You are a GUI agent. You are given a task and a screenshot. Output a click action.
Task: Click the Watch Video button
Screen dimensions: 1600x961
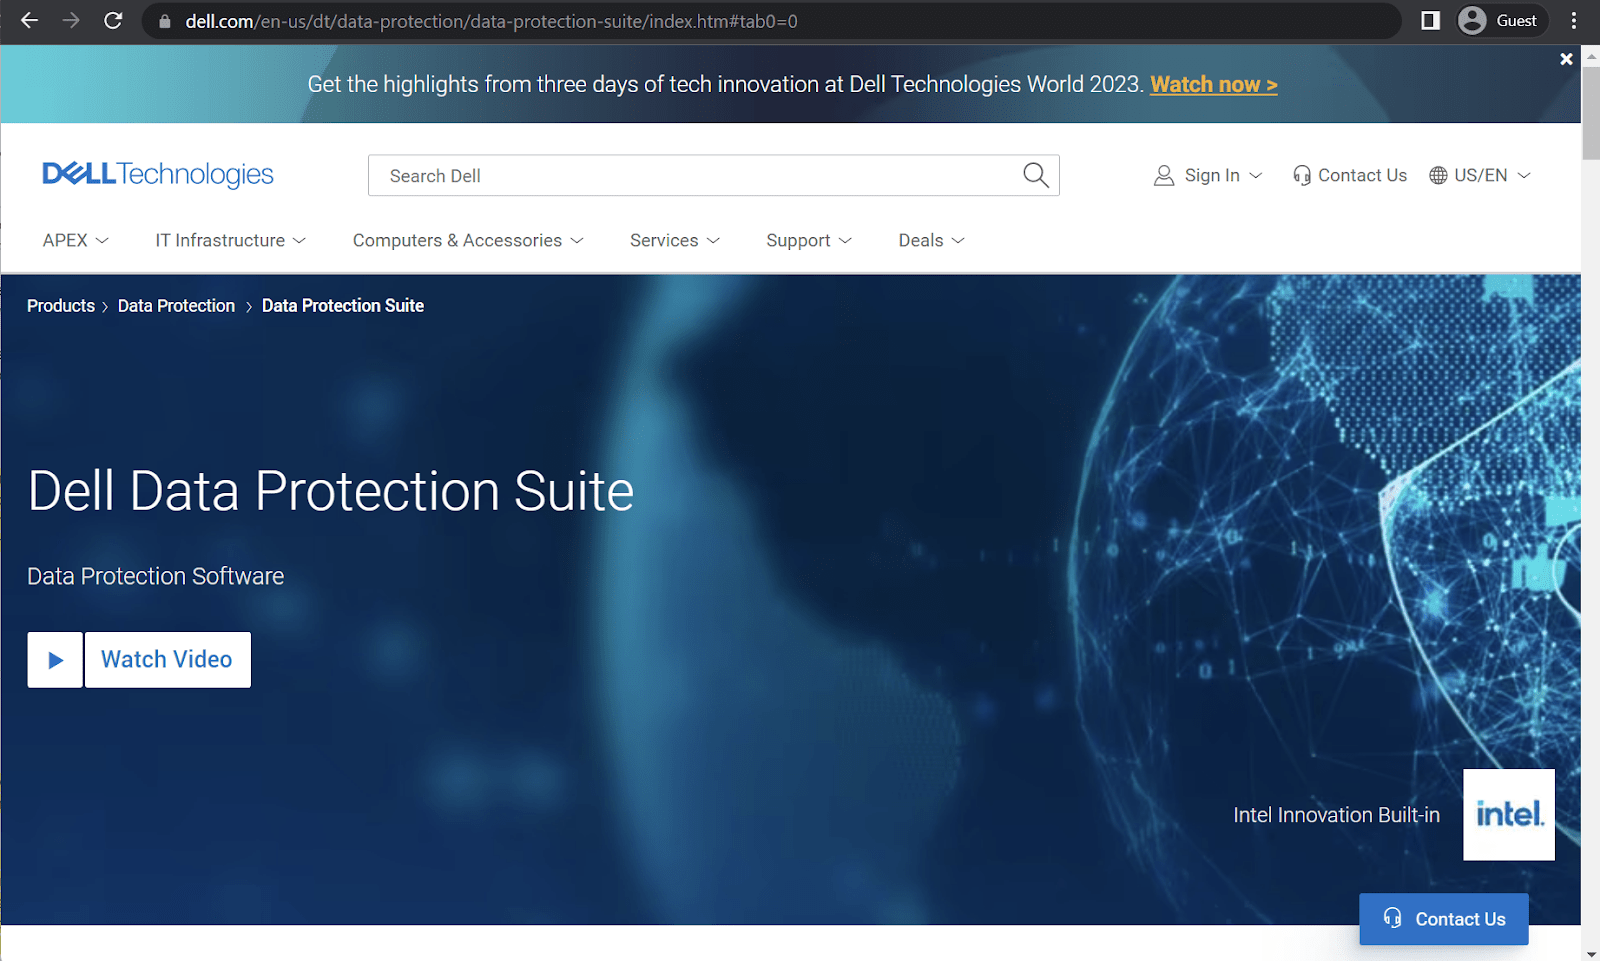pos(167,659)
